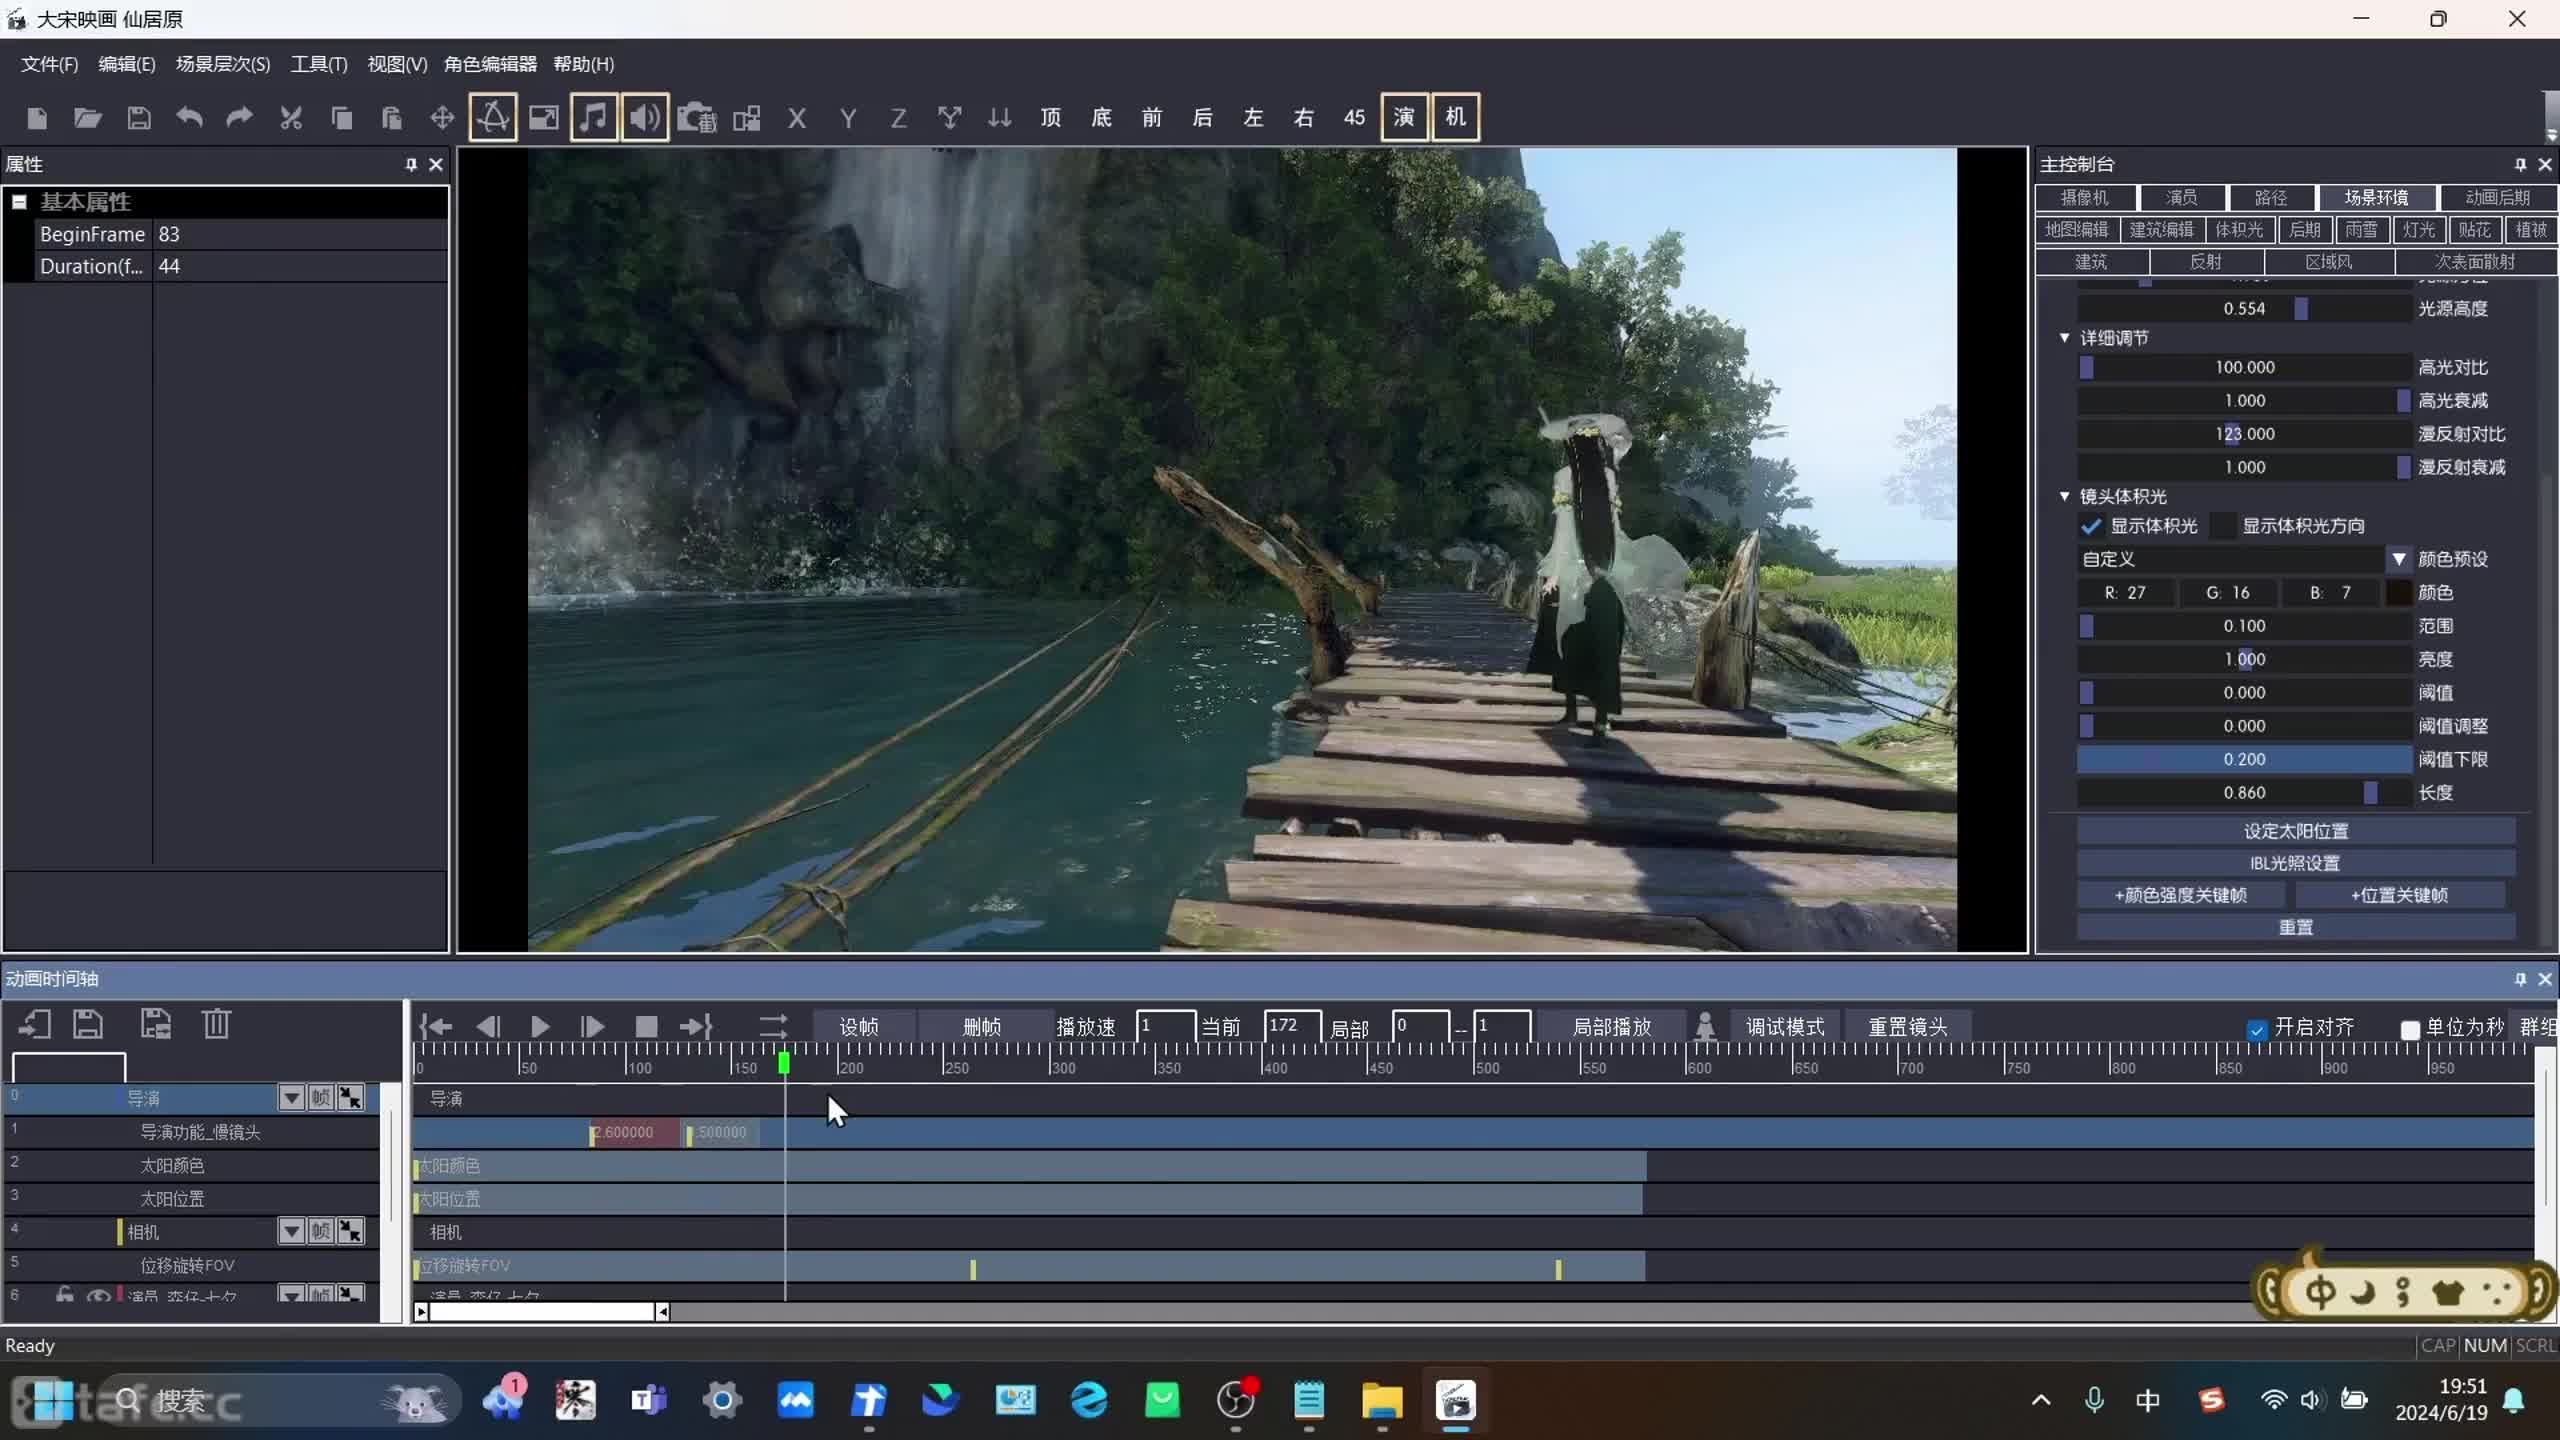Open the 雨雪 sub-tab

click(x=2362, y=230)
